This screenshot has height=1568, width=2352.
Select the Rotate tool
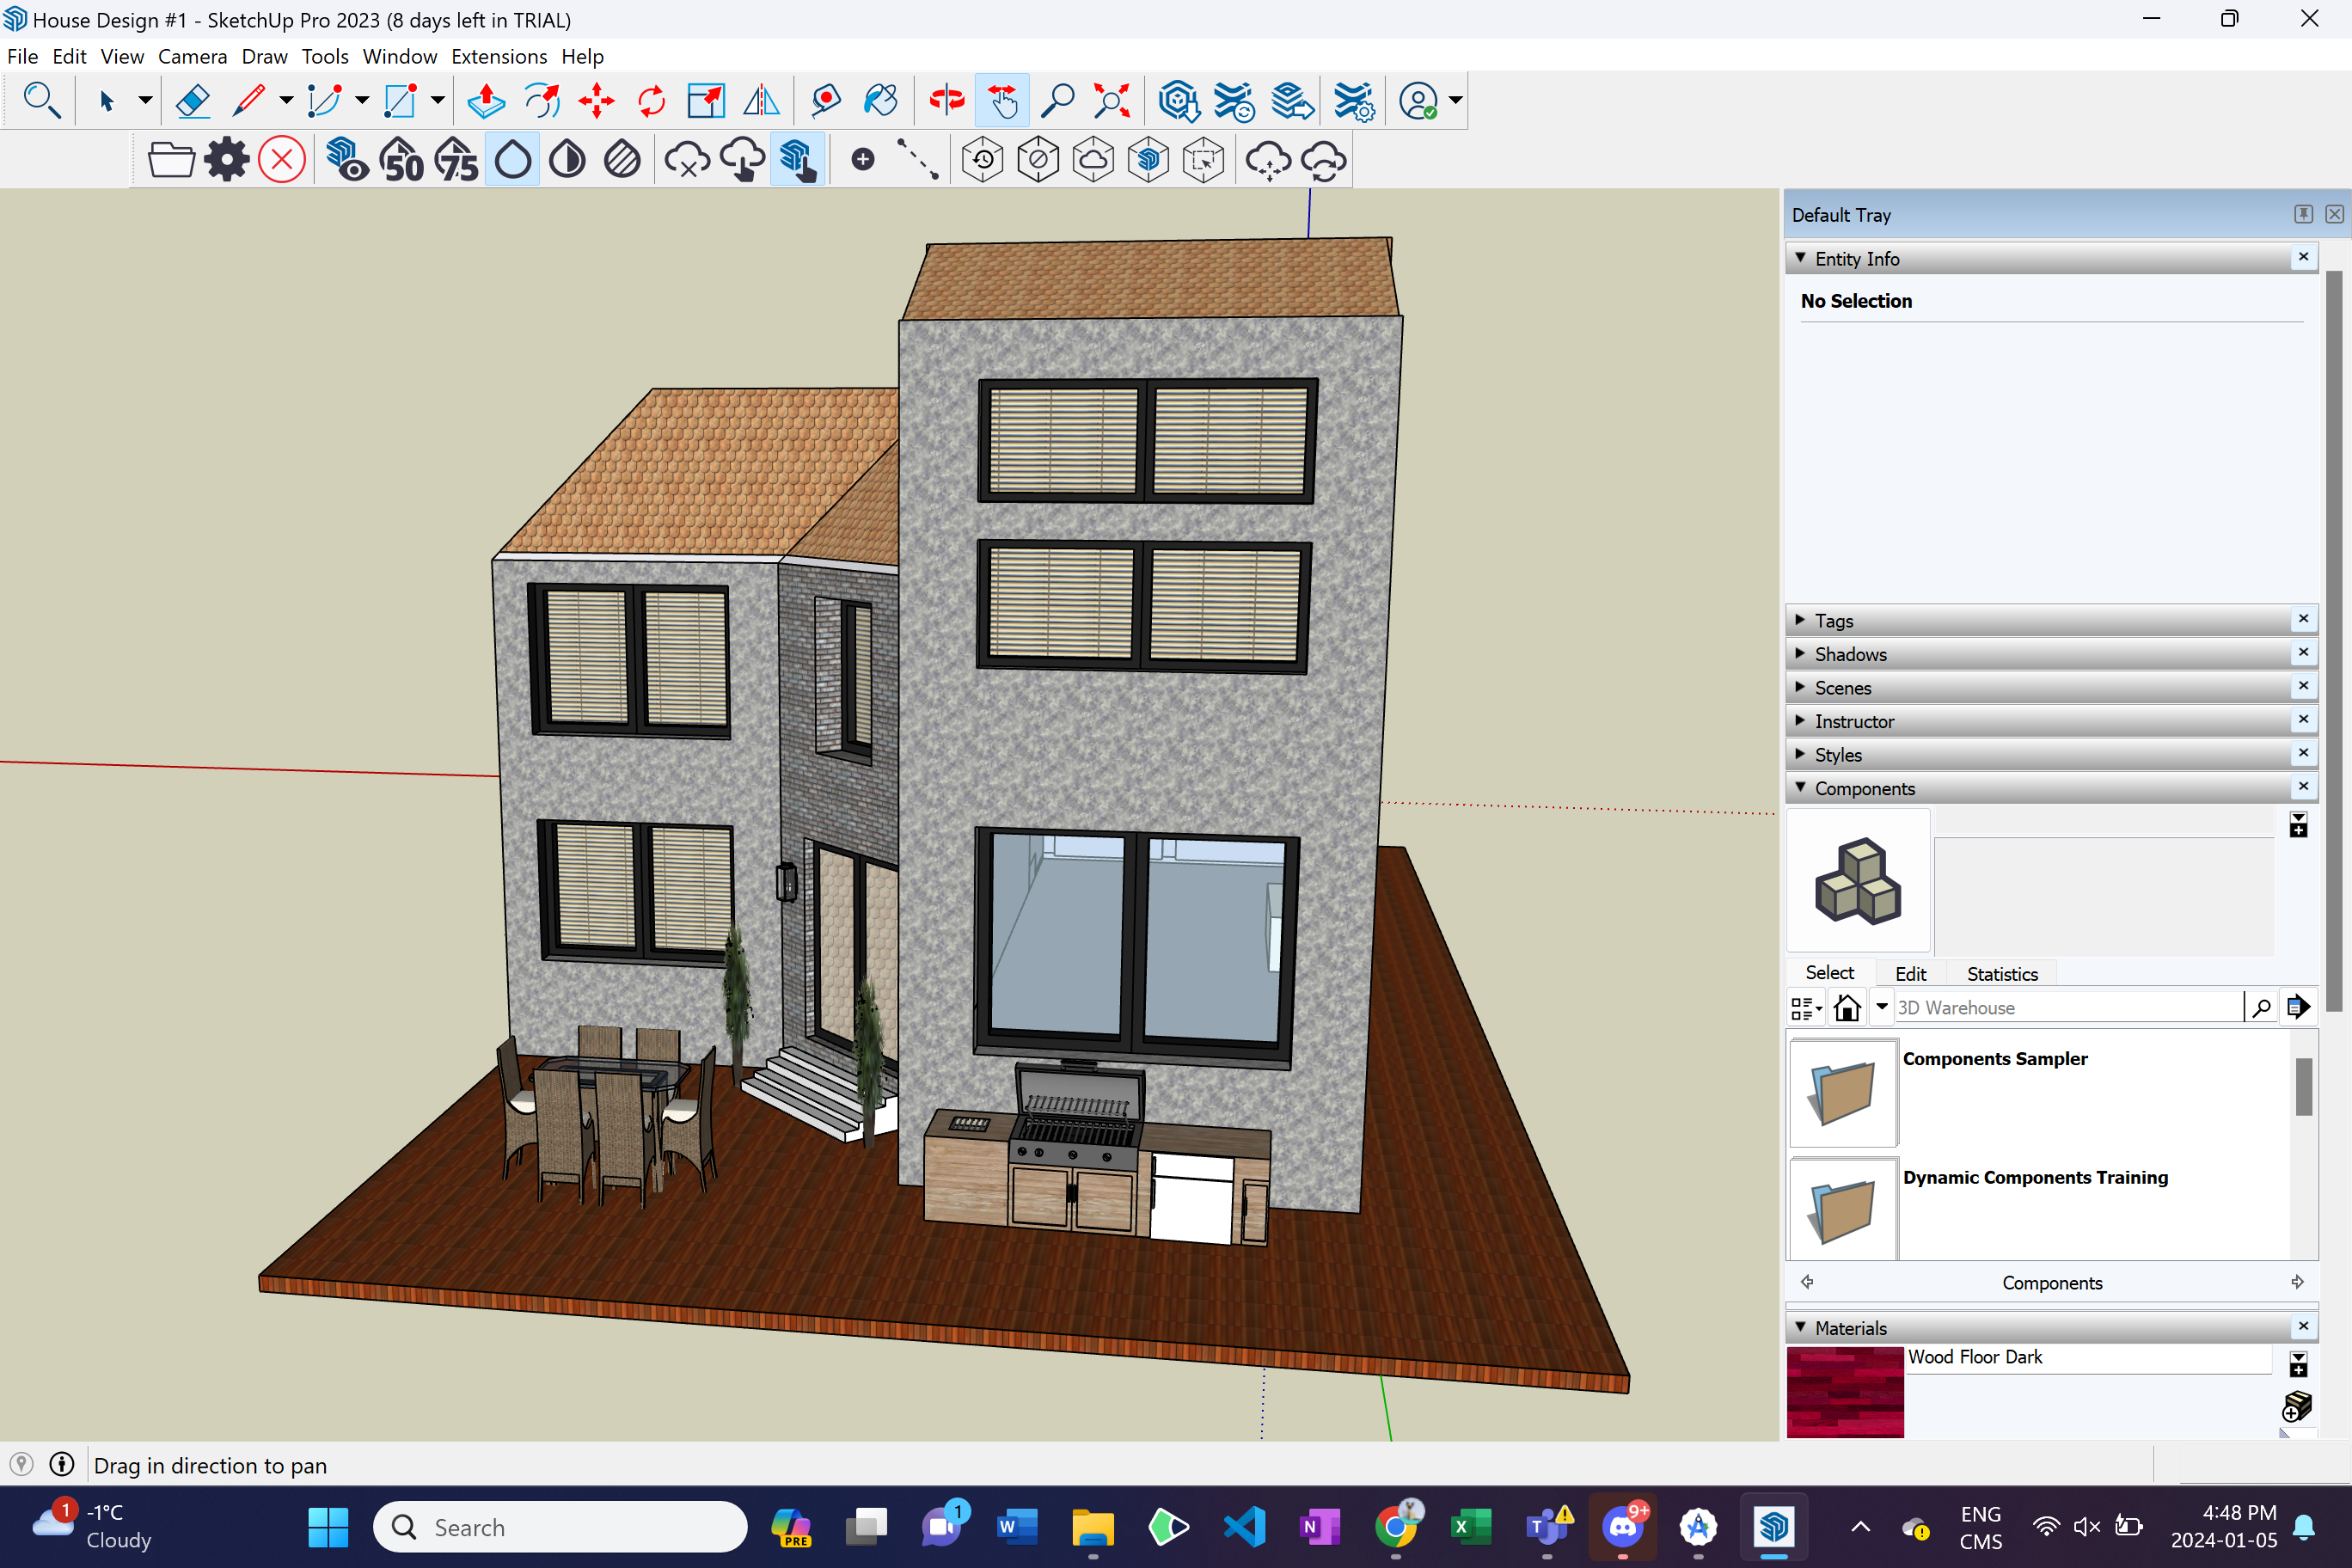tap(651, 101)
